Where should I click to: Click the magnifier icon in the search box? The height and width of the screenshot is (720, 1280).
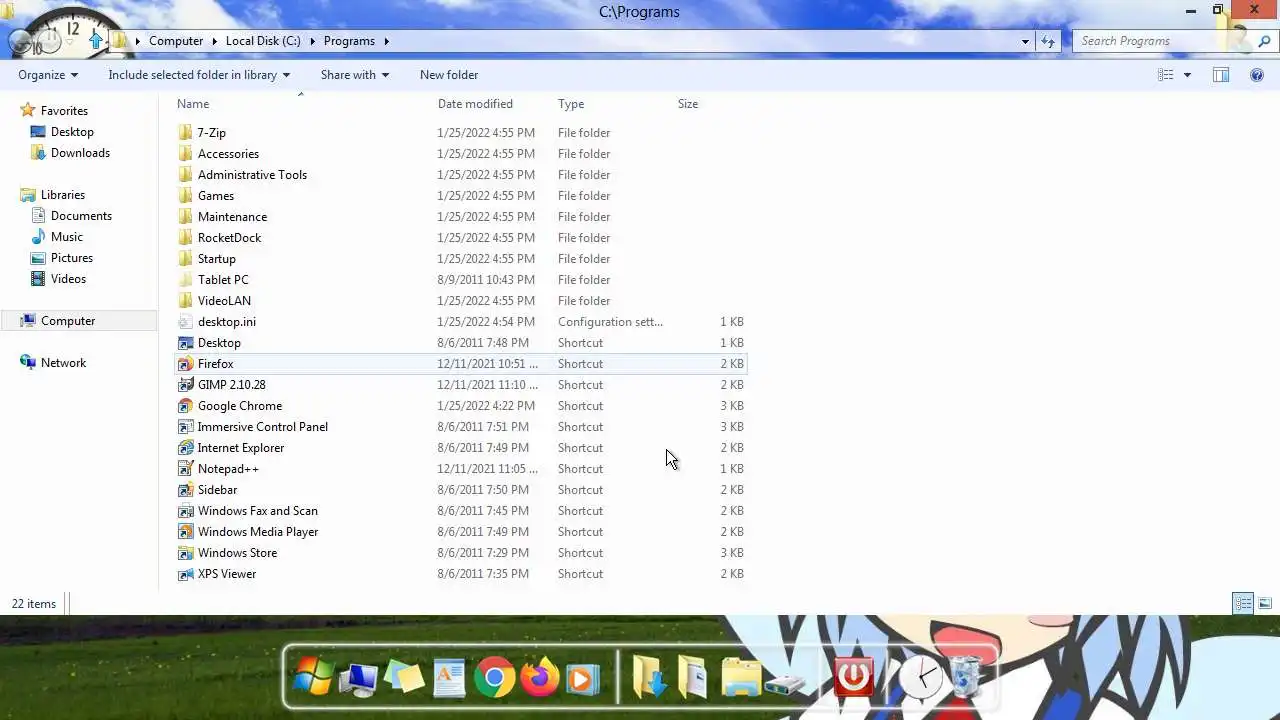1265,41
